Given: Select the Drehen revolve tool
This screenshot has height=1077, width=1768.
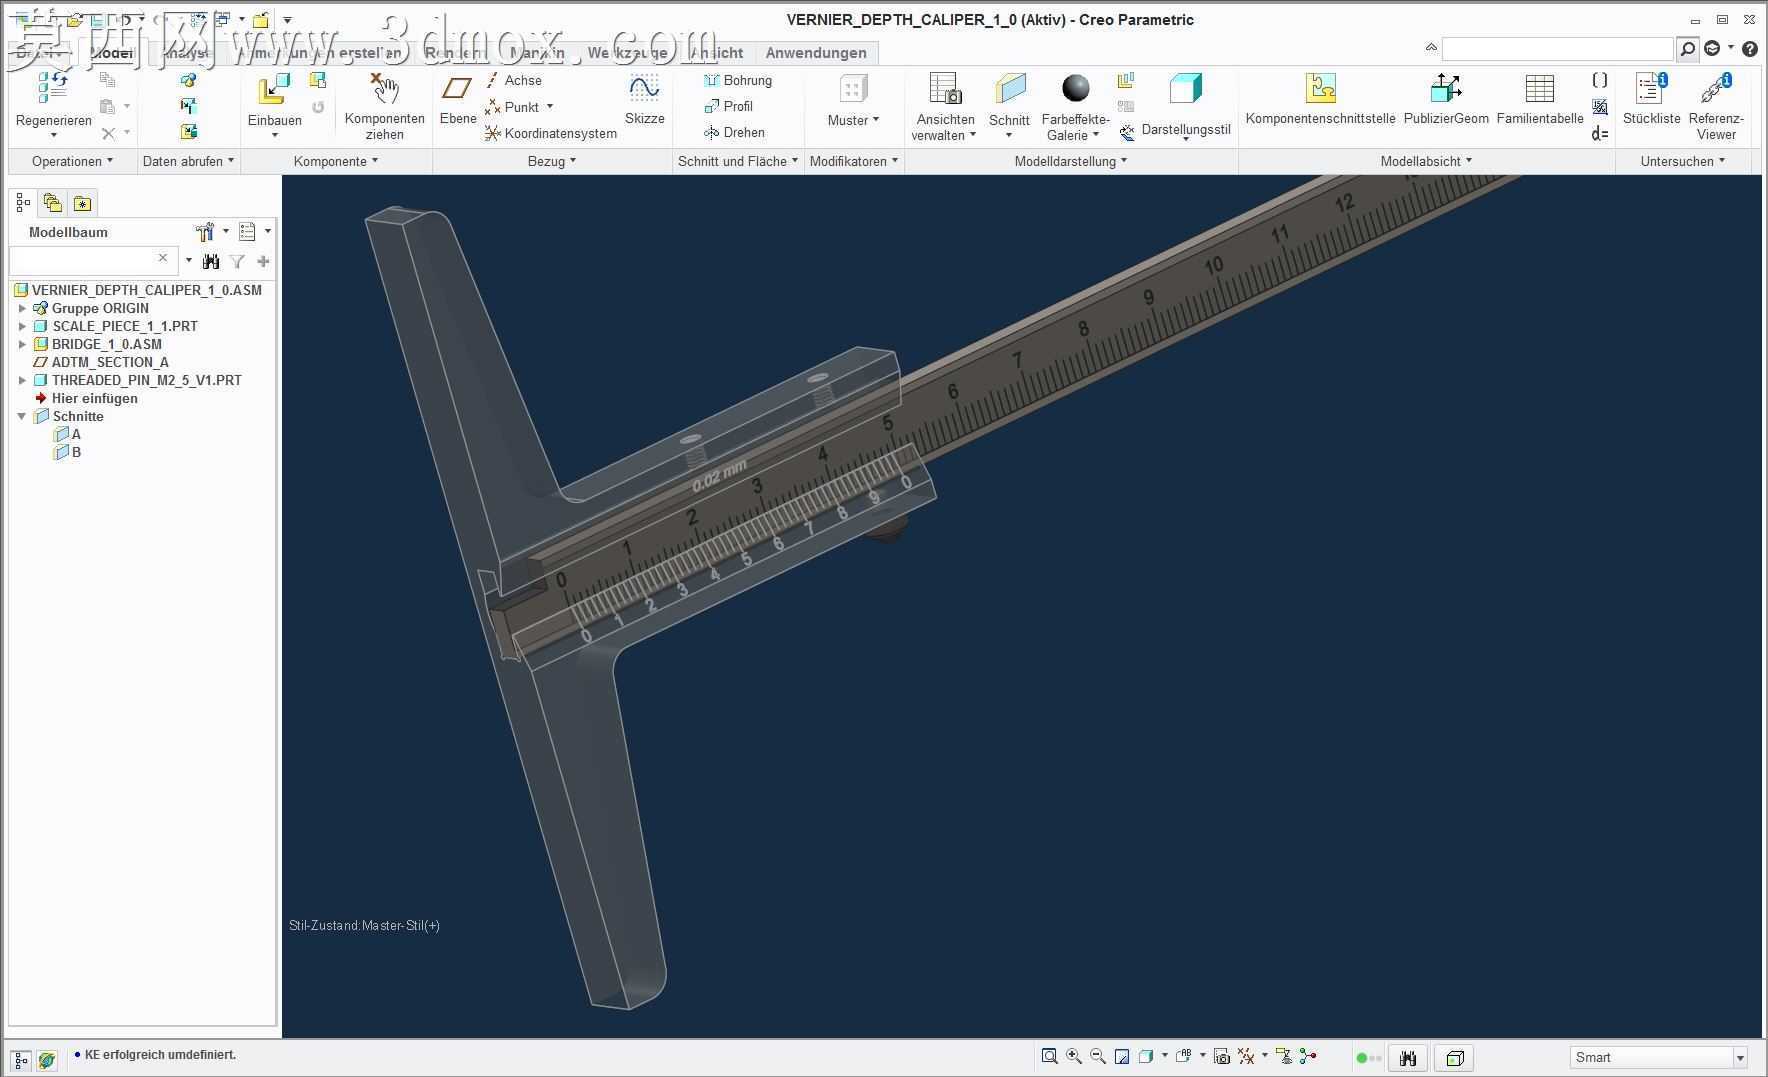Looking at the screenshot, I should 734,132.
